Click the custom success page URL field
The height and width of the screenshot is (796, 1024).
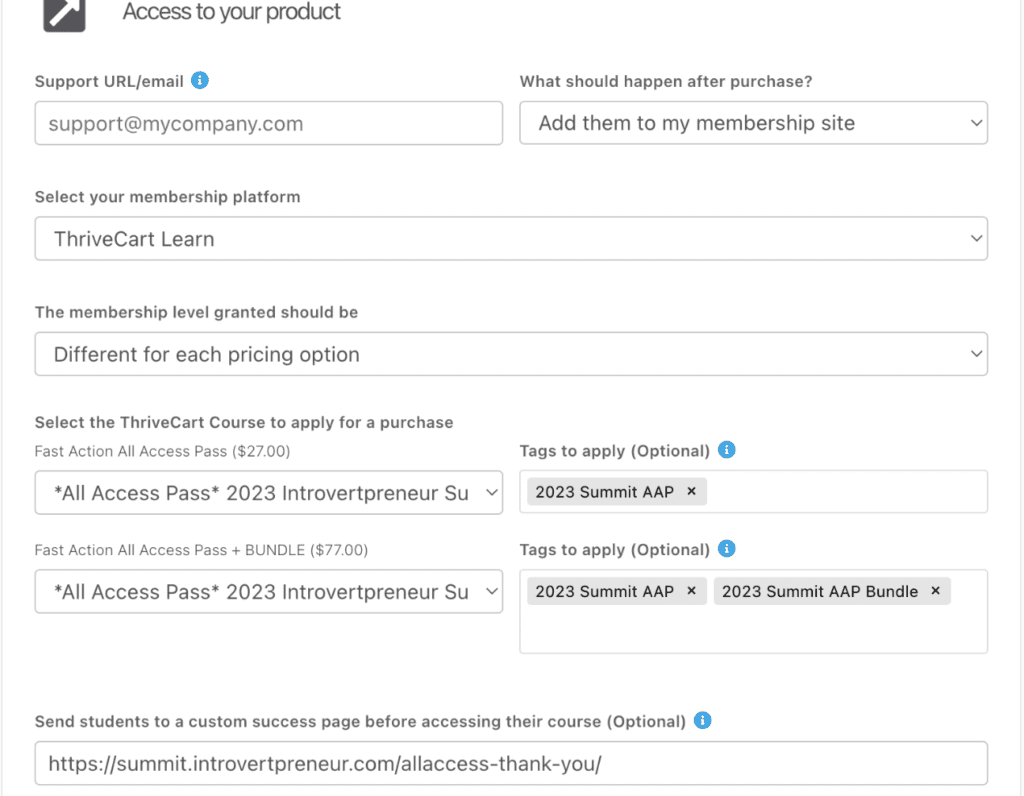(x=512, y=763)
